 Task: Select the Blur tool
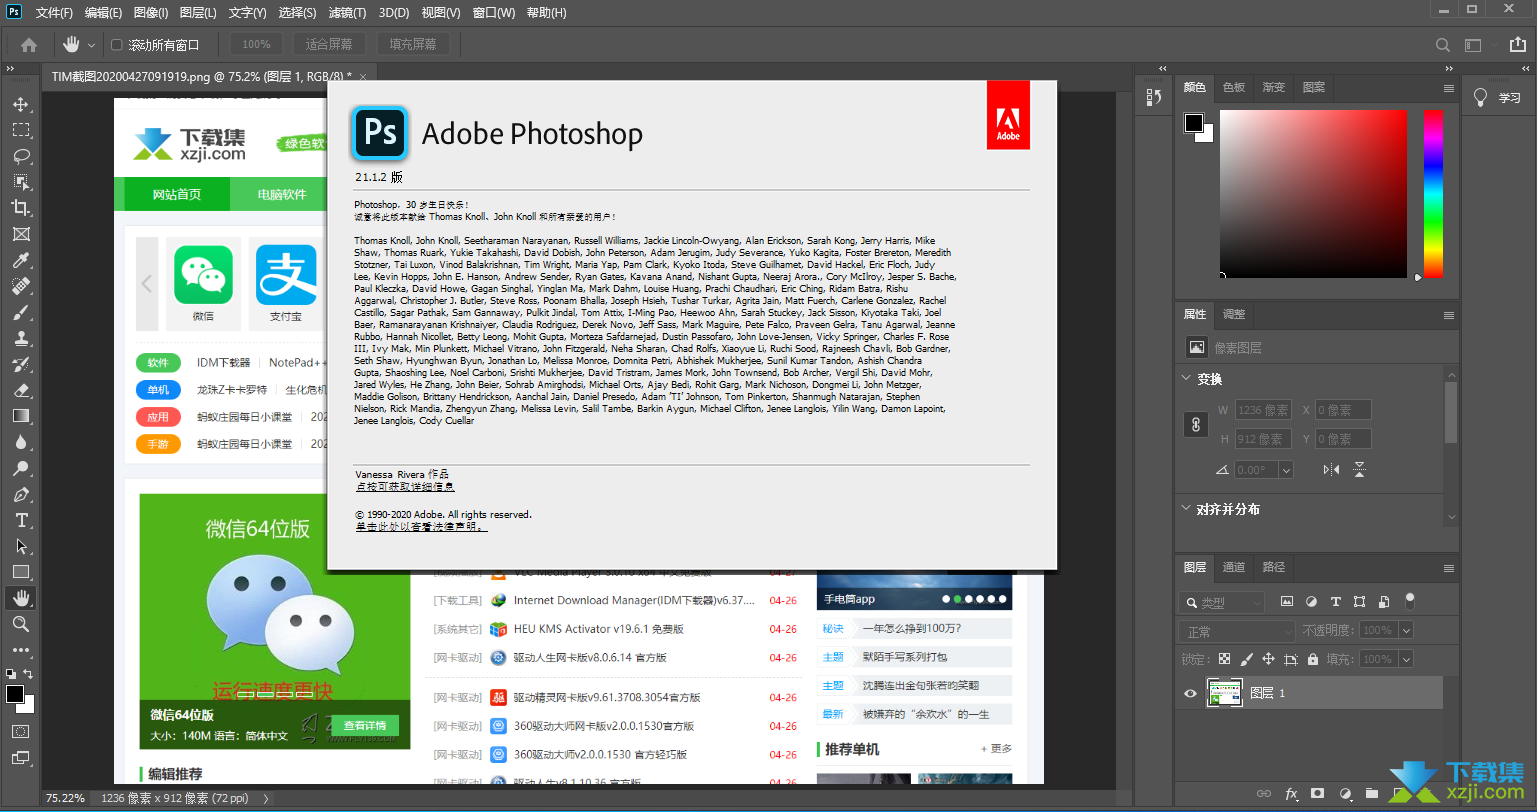21,442
